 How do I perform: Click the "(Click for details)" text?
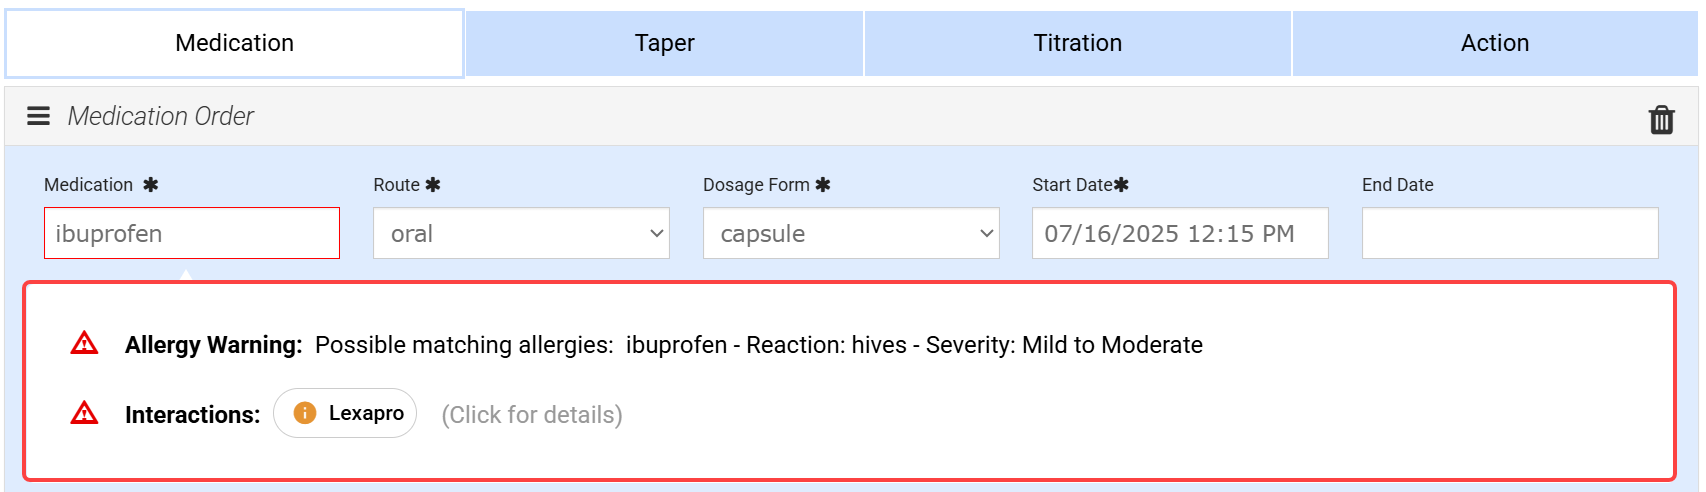pyautogui.click(x=532, y=415)
